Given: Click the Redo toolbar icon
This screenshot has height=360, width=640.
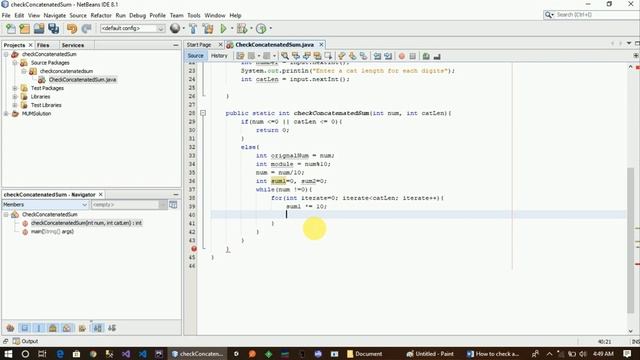Looking at the screenshot, I should pyautogui.click(x=86, y=29).
